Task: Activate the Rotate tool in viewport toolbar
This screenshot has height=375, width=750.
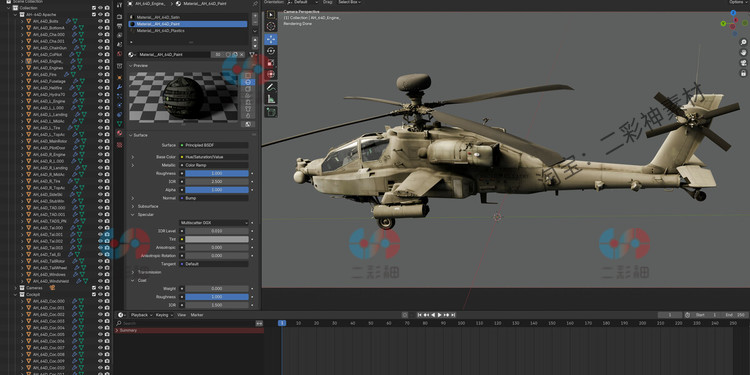Action: coord(271,51)
